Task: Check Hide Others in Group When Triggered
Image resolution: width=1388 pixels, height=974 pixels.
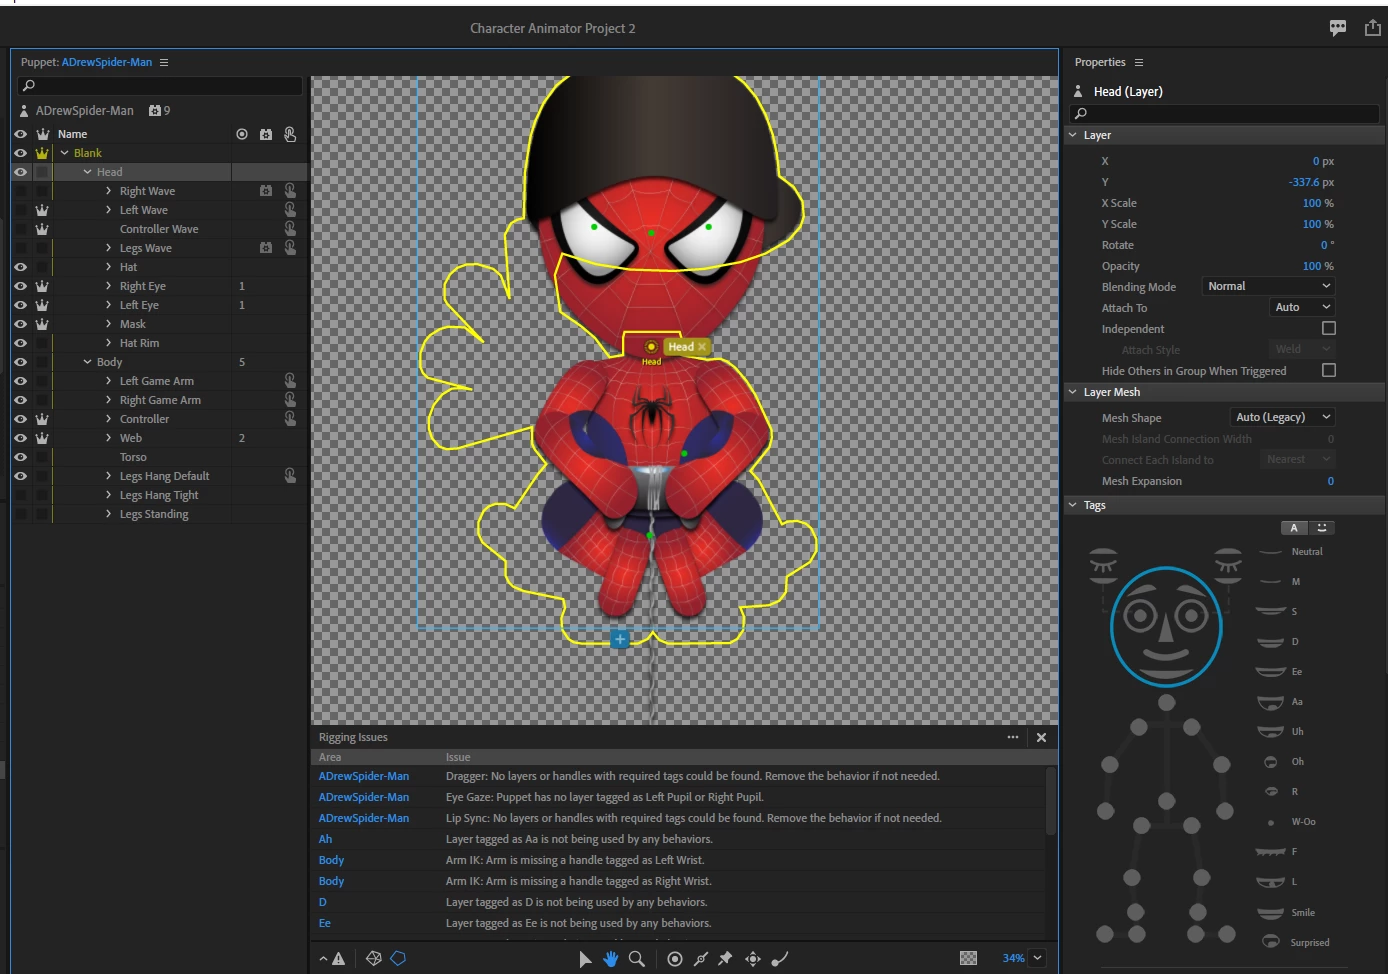Action: tap(1329, 370)
